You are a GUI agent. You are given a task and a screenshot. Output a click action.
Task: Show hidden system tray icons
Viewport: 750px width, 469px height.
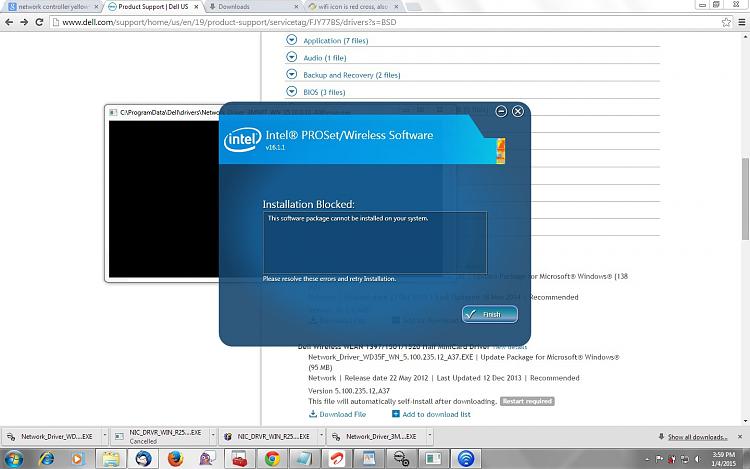(647, 459)
